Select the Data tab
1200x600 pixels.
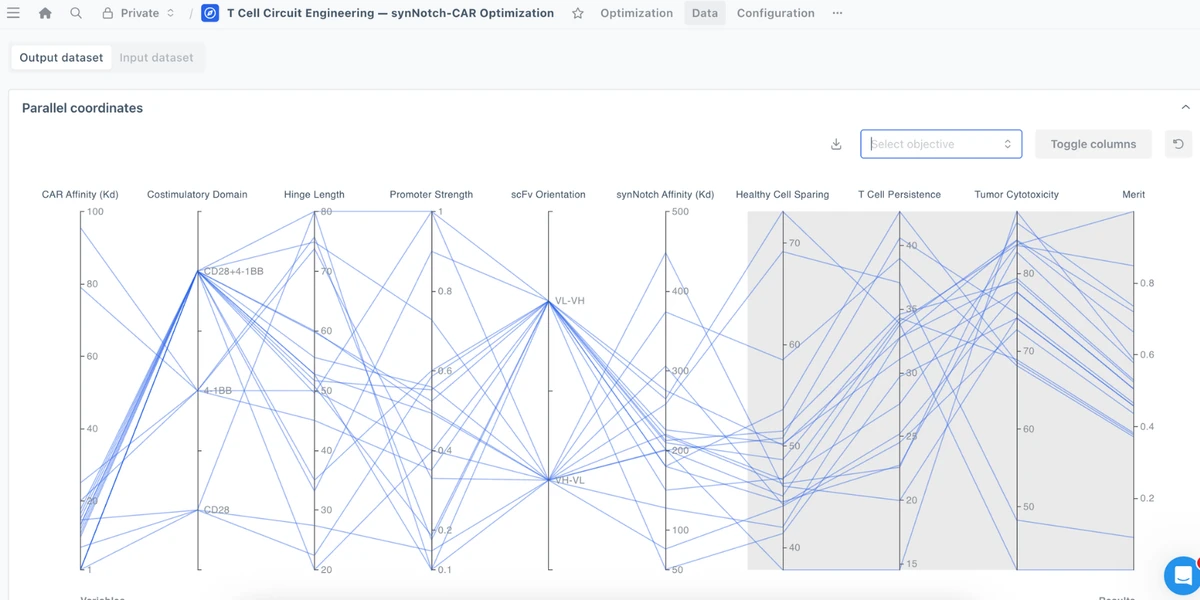(704, 13)
